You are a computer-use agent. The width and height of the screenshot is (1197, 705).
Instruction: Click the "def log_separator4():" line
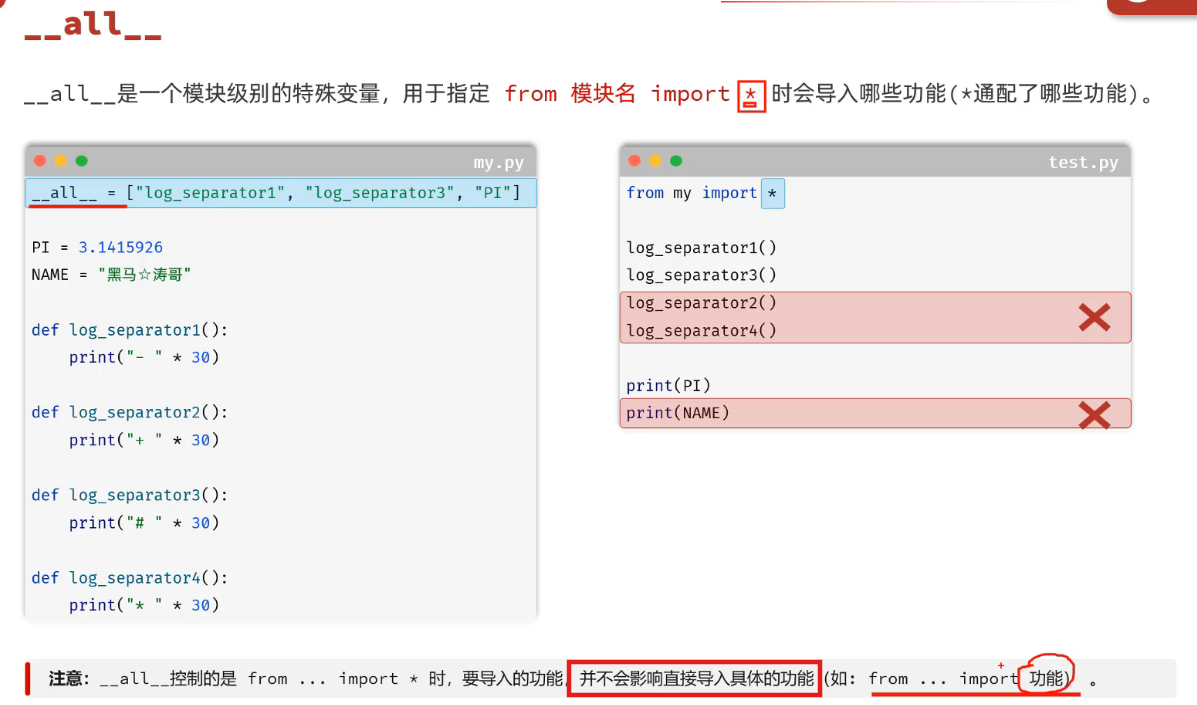130,578
